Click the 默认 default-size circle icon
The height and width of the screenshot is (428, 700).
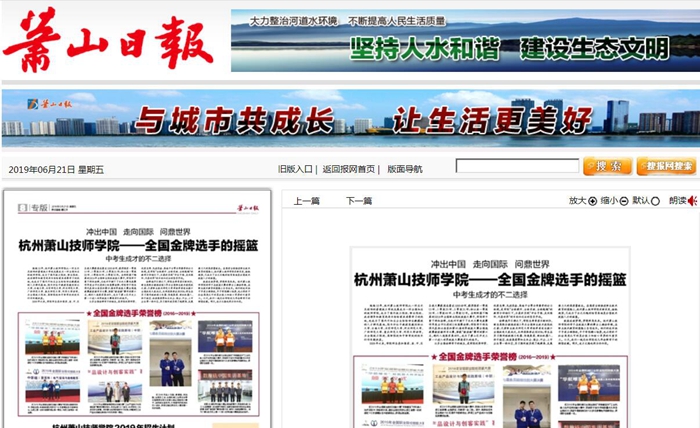coord(655,201)
